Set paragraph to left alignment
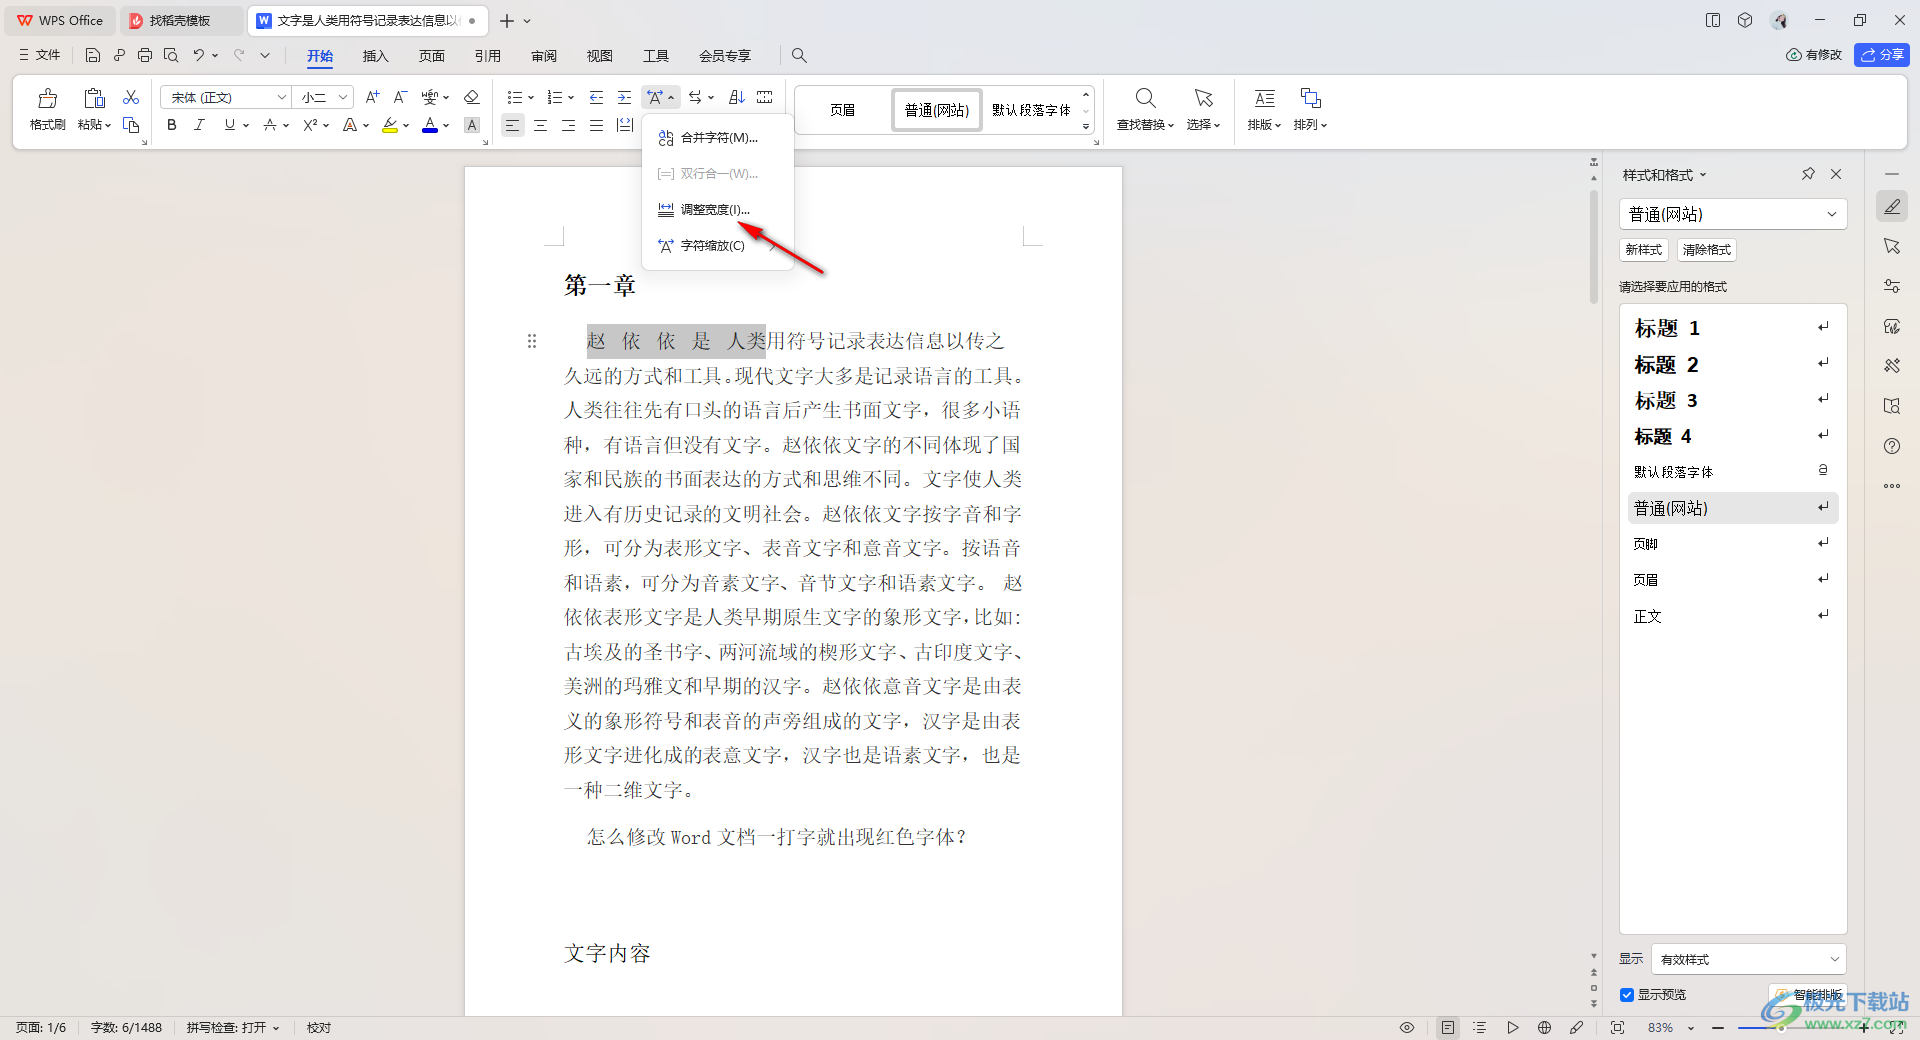This screenshot has width=1920, height=1040. 512,125
